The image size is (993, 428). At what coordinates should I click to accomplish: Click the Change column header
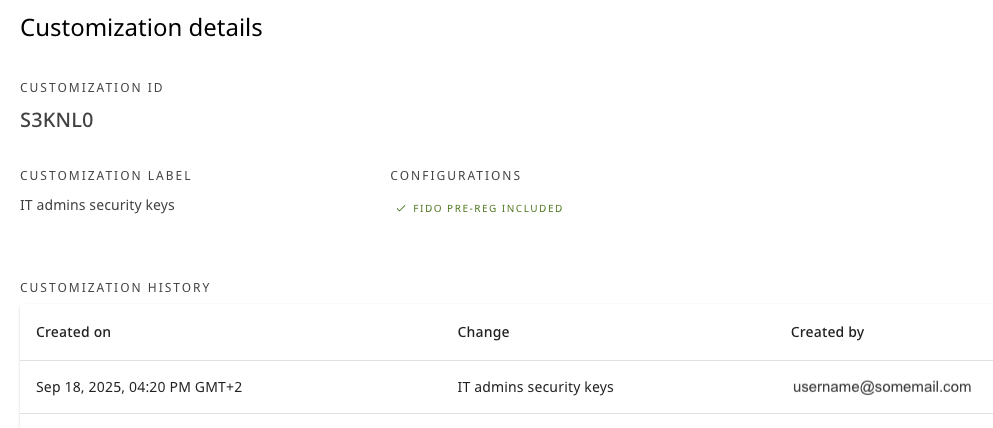tap(483, 332)
